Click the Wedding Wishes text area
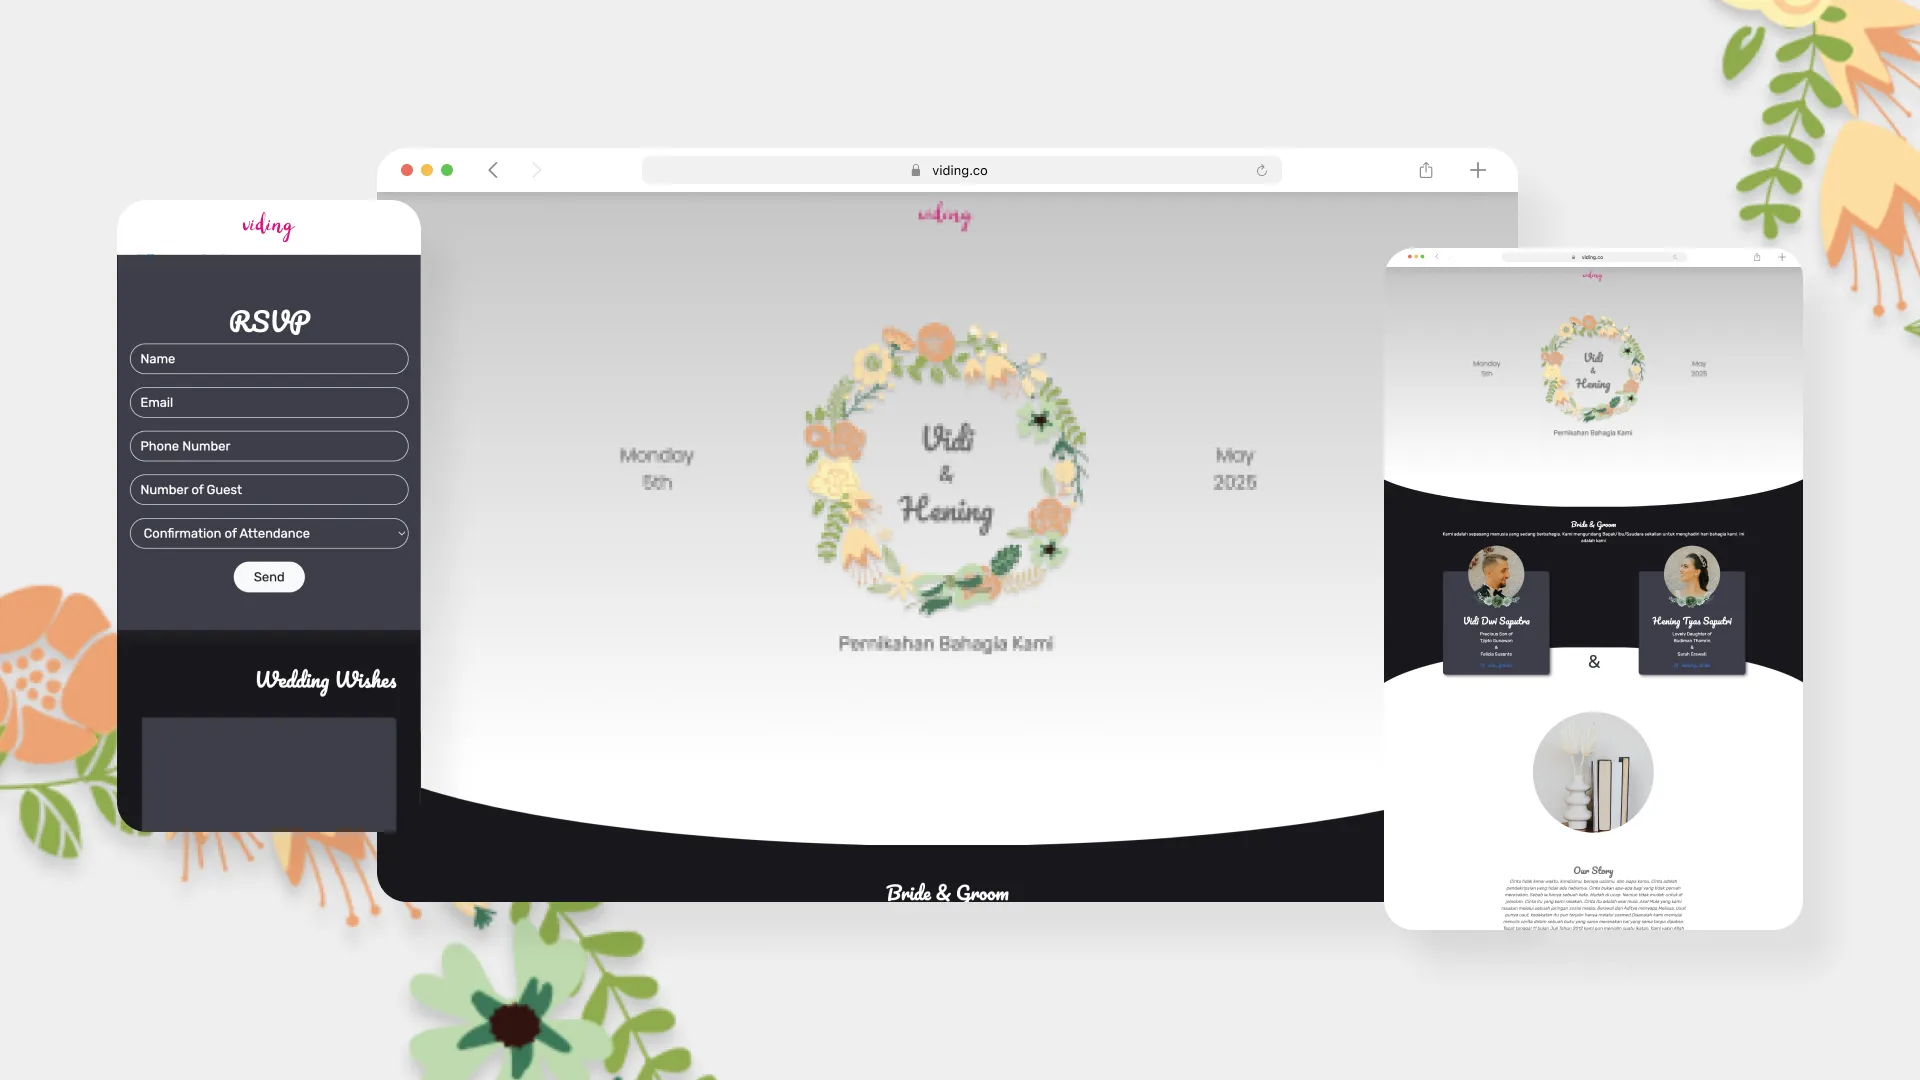The height and width of the screenshot is (1080, 1920). point(268,775)
